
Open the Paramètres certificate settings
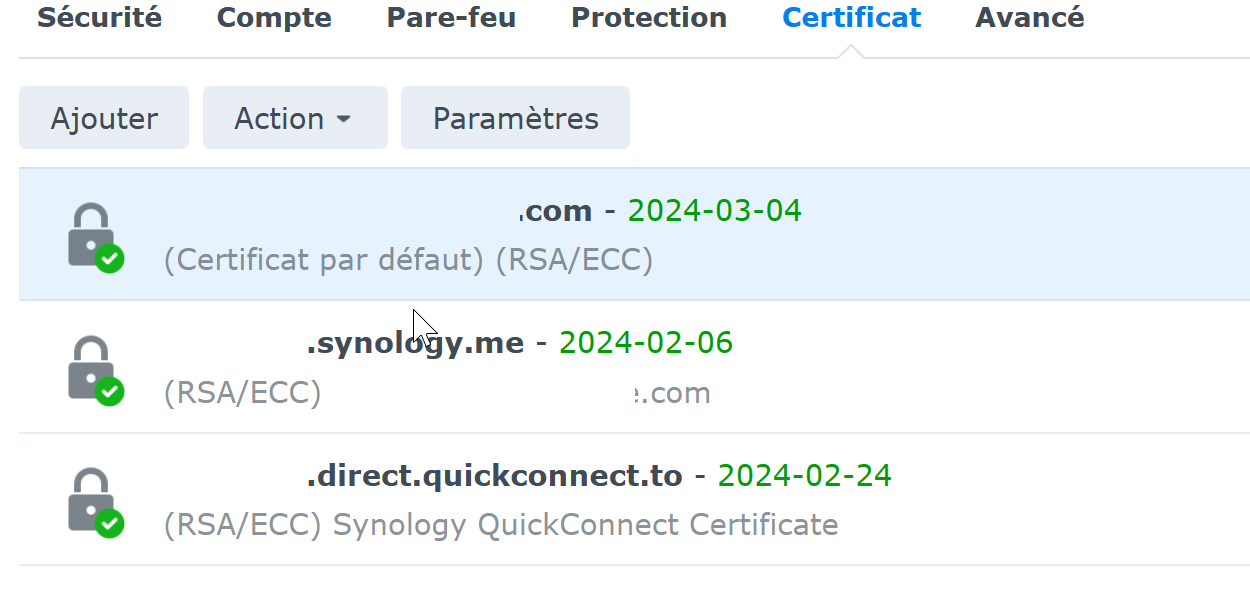tap(515, 118)
